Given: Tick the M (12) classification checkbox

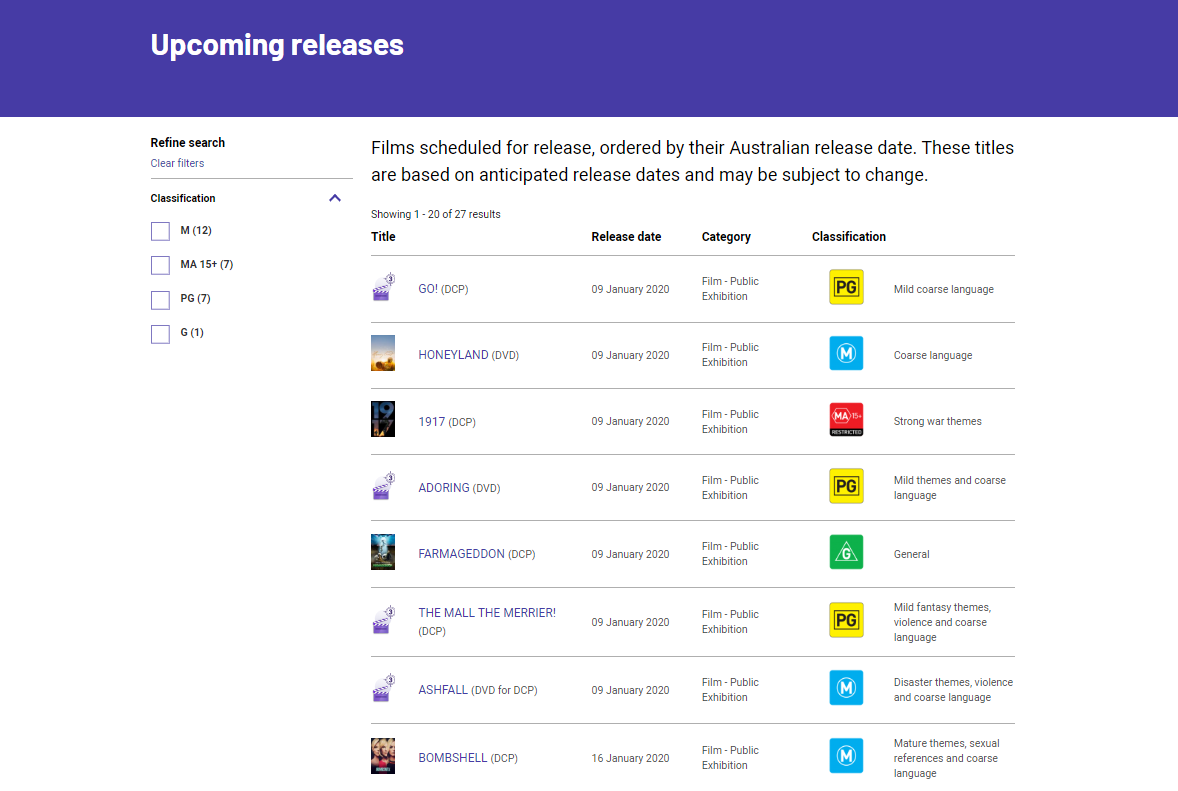Looking at the screenshot, I should [x=160, y=231].
